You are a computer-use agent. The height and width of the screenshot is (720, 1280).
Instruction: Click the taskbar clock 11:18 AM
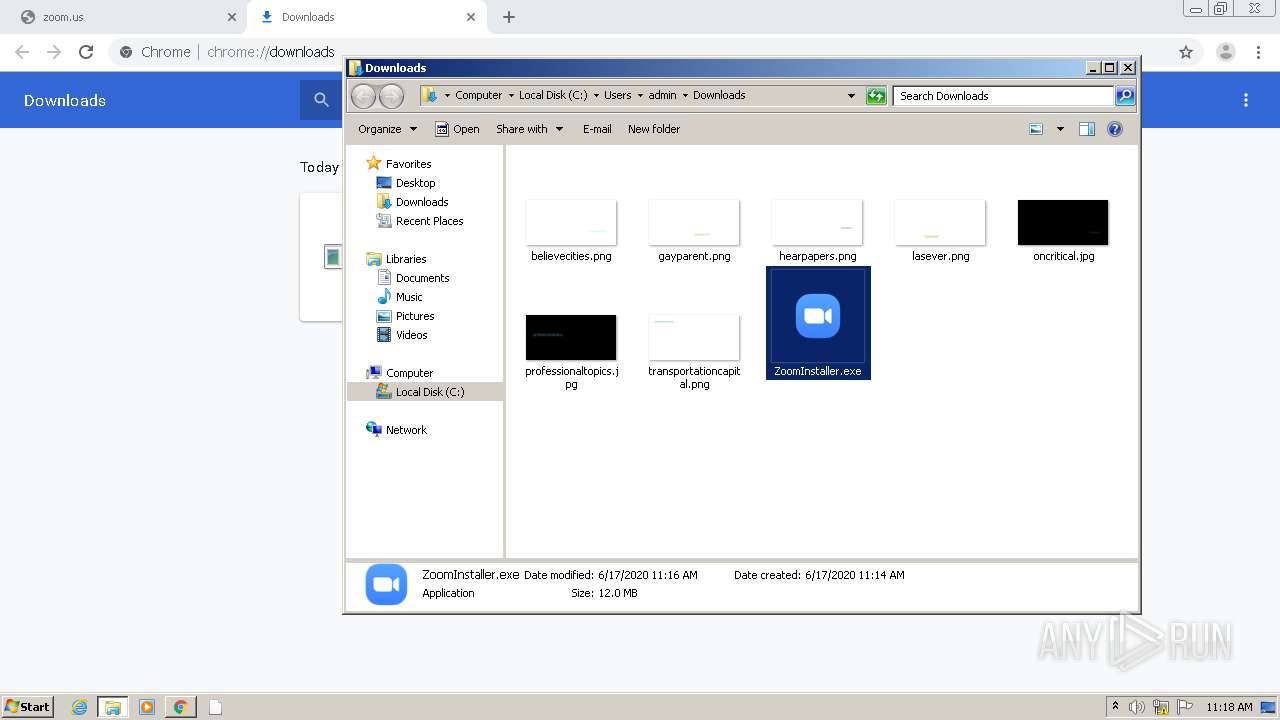1229,707
